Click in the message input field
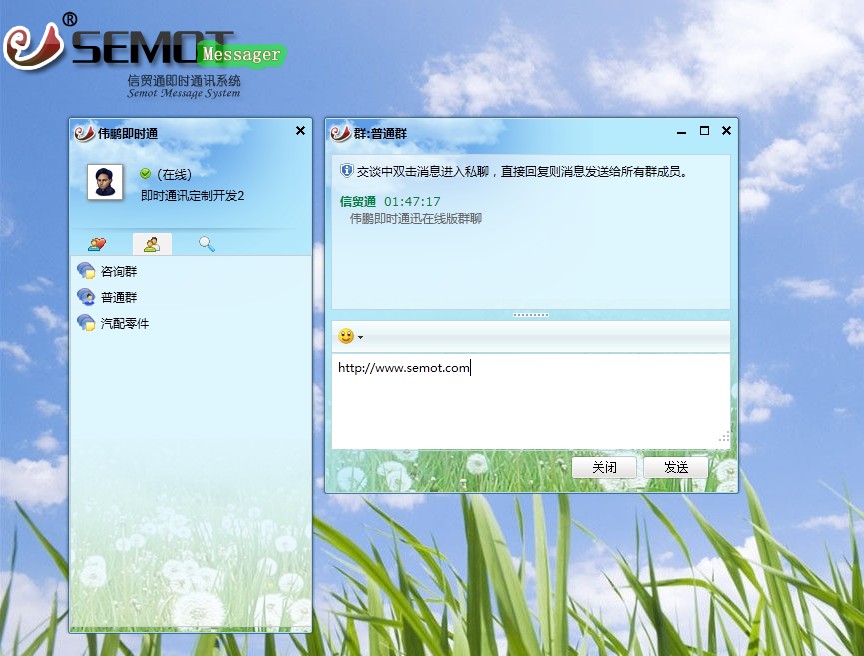 [x=531, y=401]
